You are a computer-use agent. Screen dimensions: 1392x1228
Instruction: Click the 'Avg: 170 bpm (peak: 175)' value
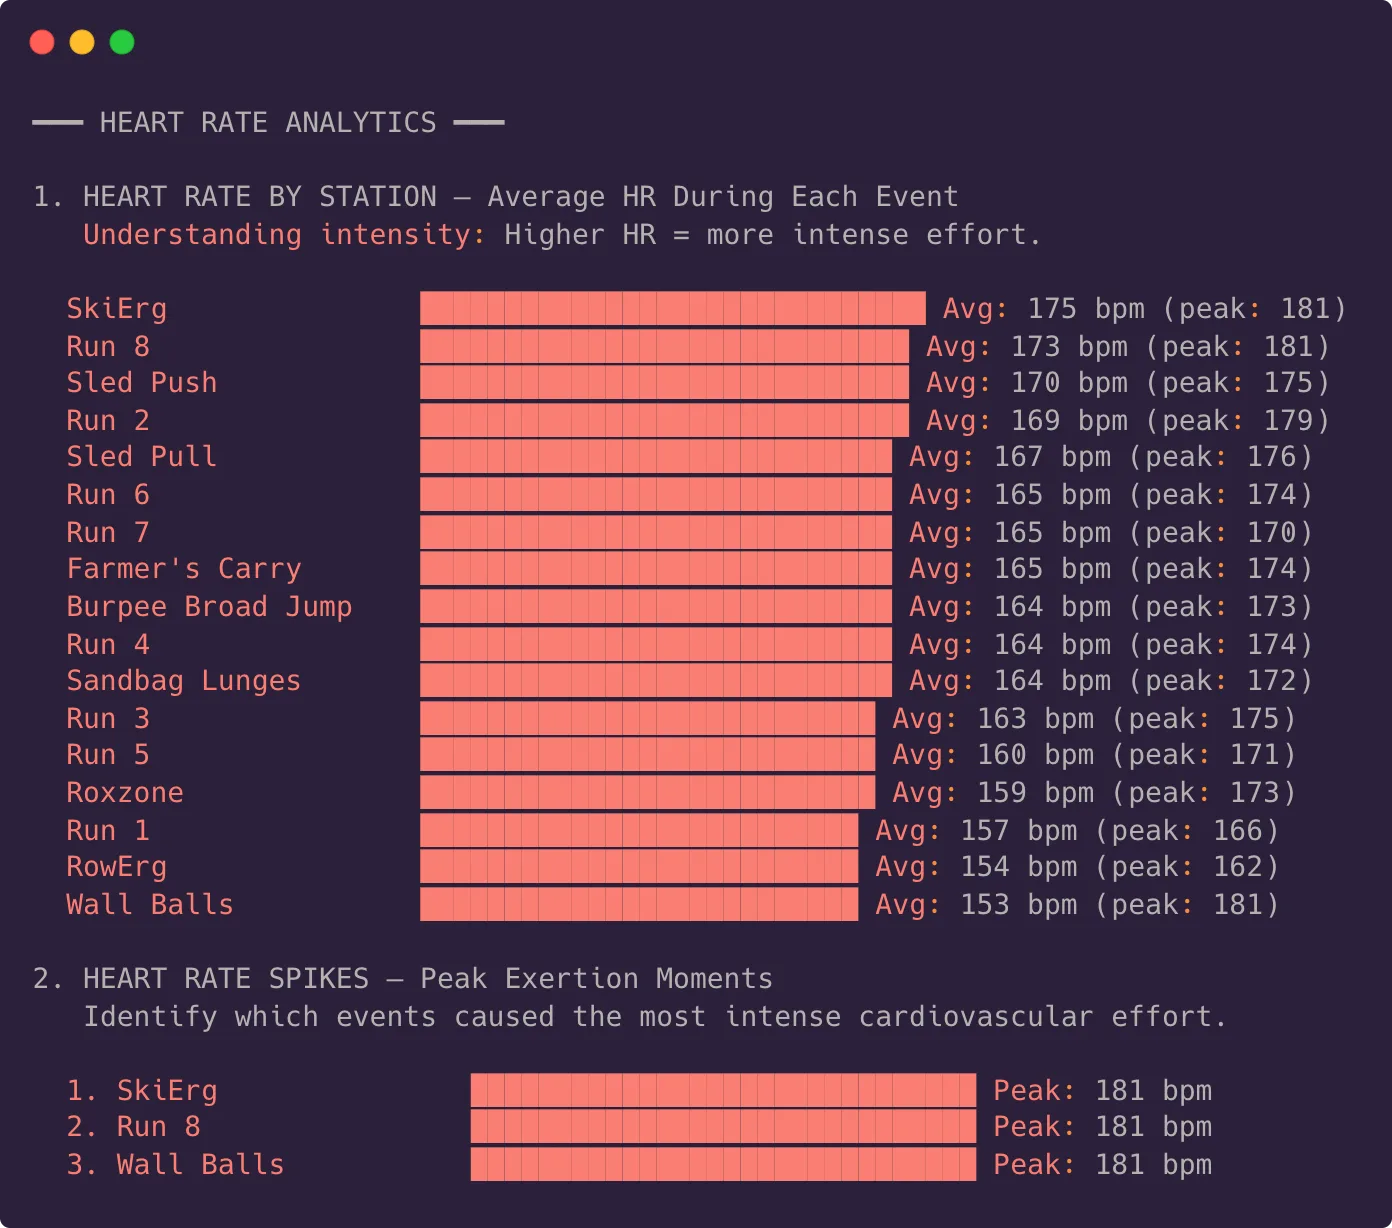pos(1128,383)
